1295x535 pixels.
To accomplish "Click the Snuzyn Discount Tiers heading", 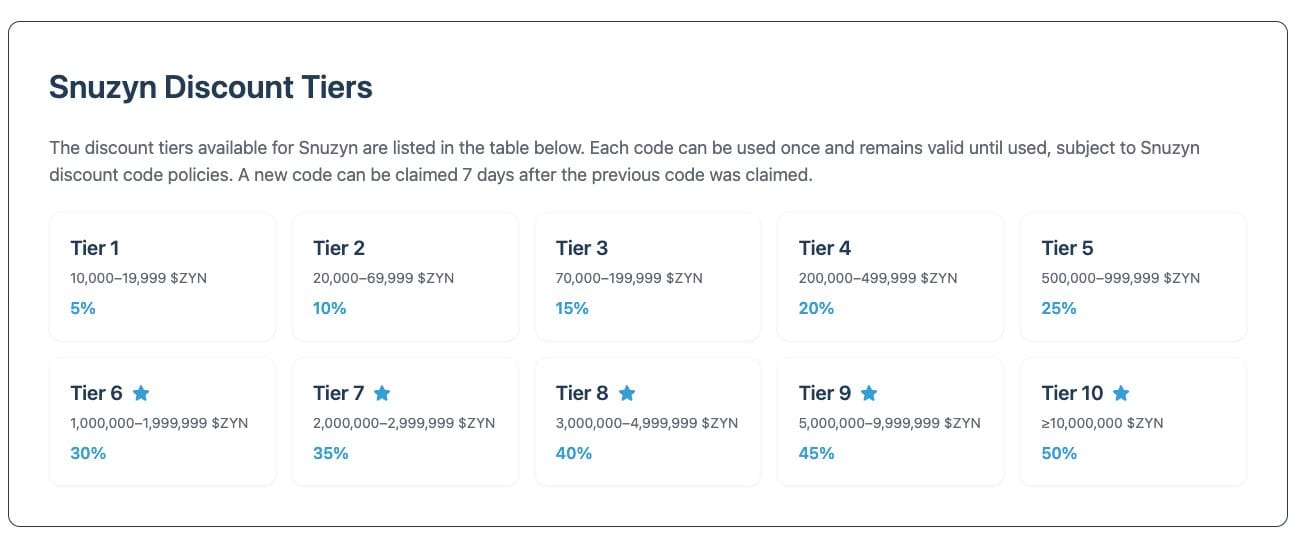I will coord(211,87).
